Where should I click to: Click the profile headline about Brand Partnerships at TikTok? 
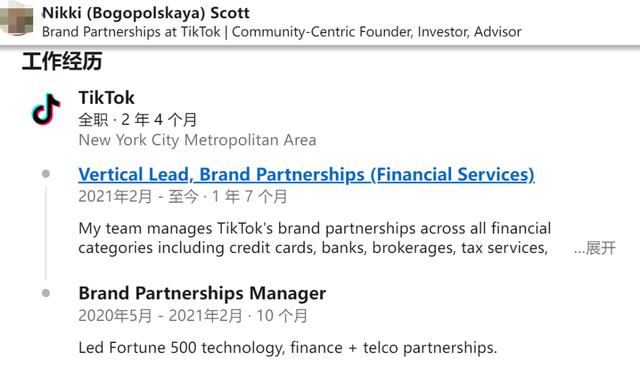point(282,32)
